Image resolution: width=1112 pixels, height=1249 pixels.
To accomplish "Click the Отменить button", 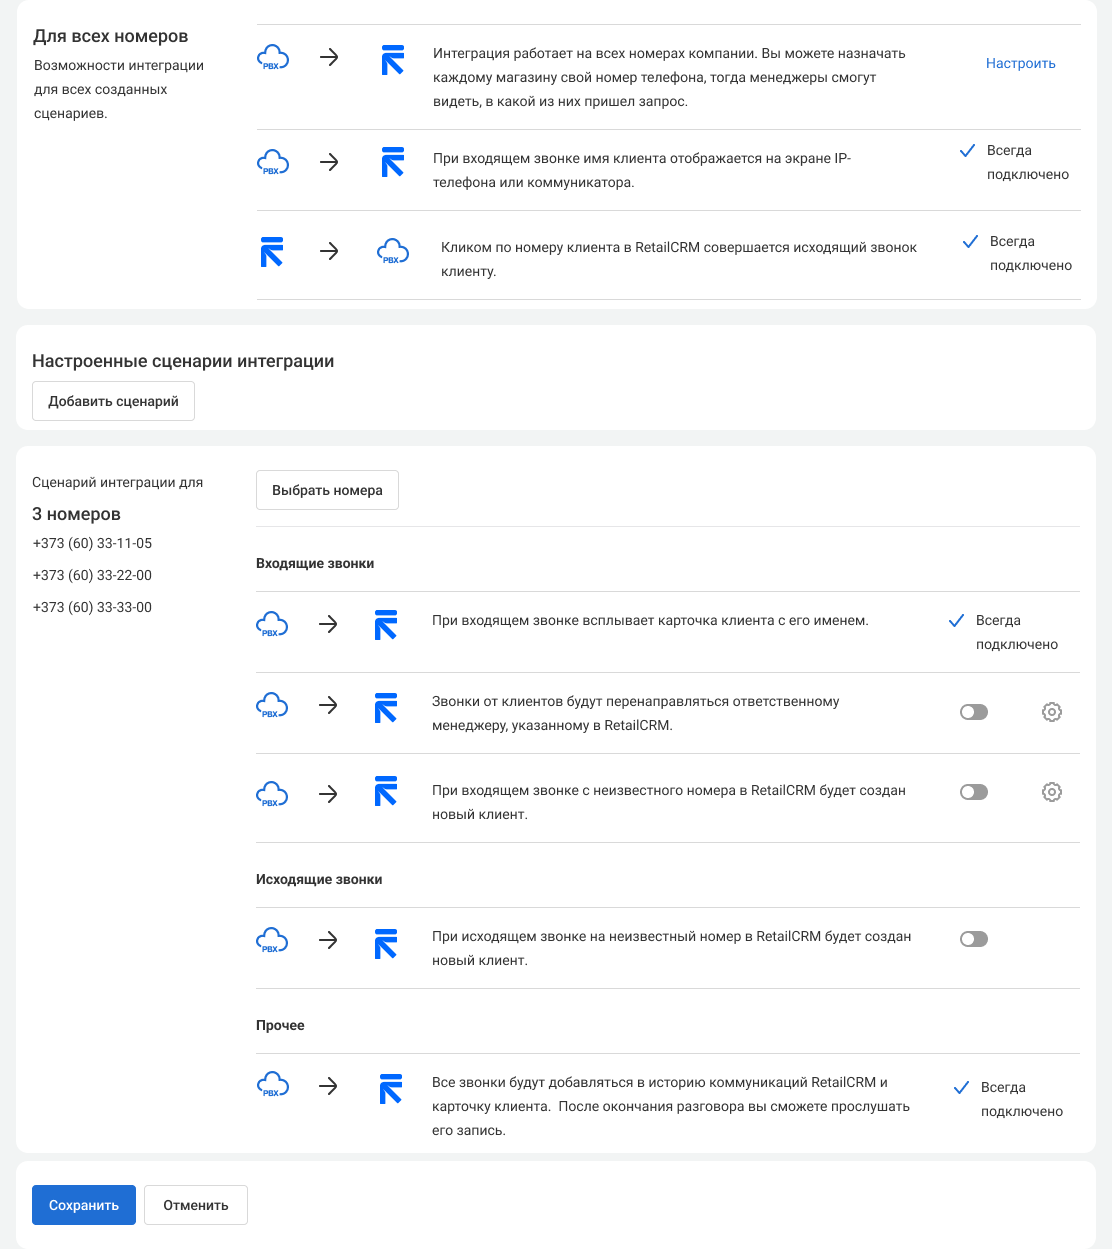I will (196, 1205).
